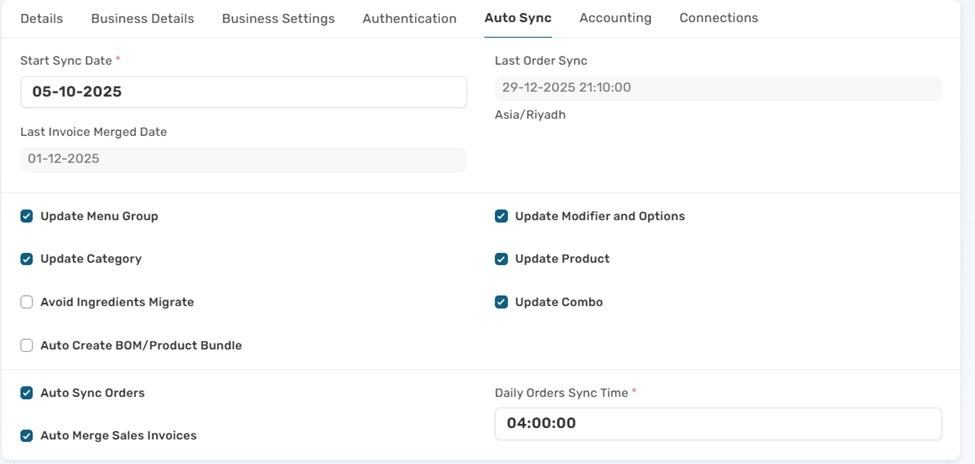Switch to the Accounting tab
Image resolution: width=975 pixels, height=464 pixels.
click(615, 18)
